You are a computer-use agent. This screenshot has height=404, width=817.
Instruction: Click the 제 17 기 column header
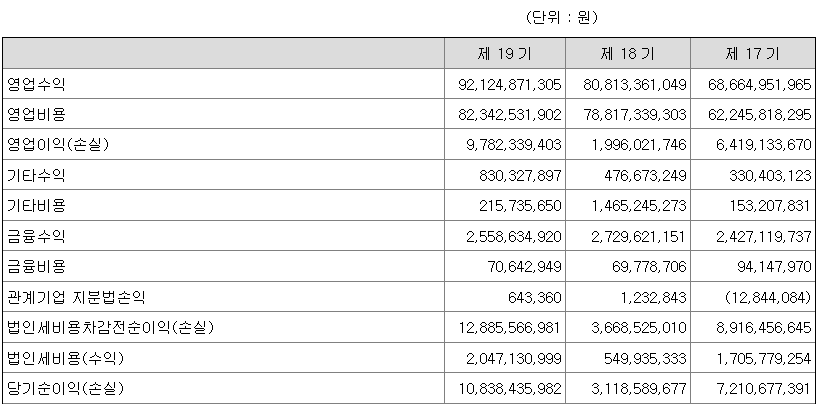pyautogui.click(x=753, y=53)
